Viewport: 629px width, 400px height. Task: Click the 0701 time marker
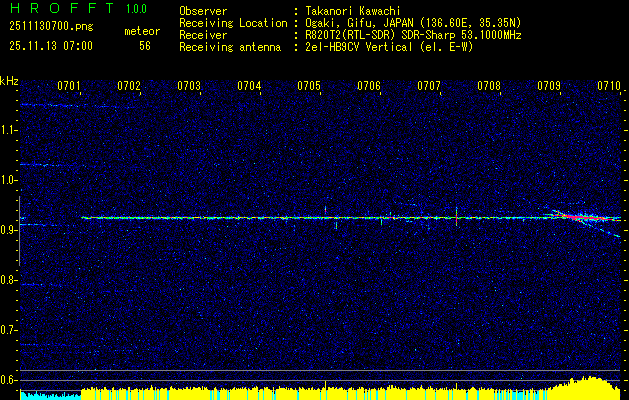(69, 87)
